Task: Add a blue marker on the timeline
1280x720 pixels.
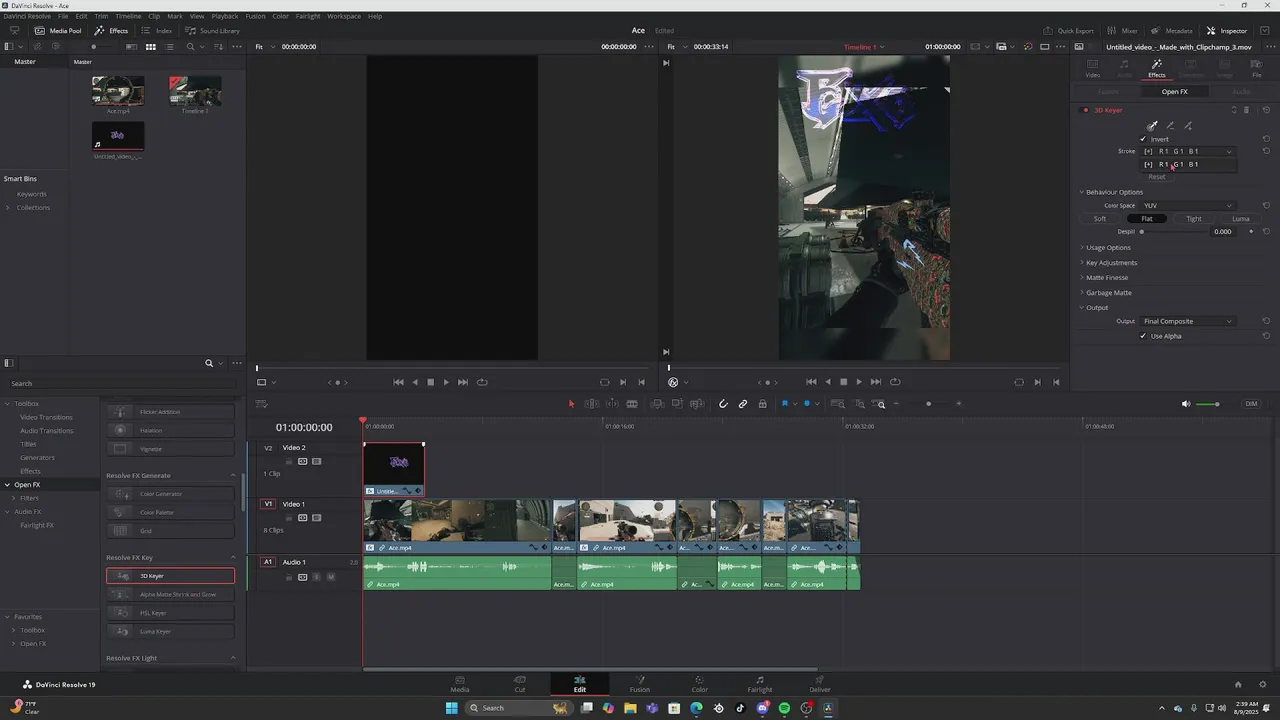Action: [x=807, y=404]
